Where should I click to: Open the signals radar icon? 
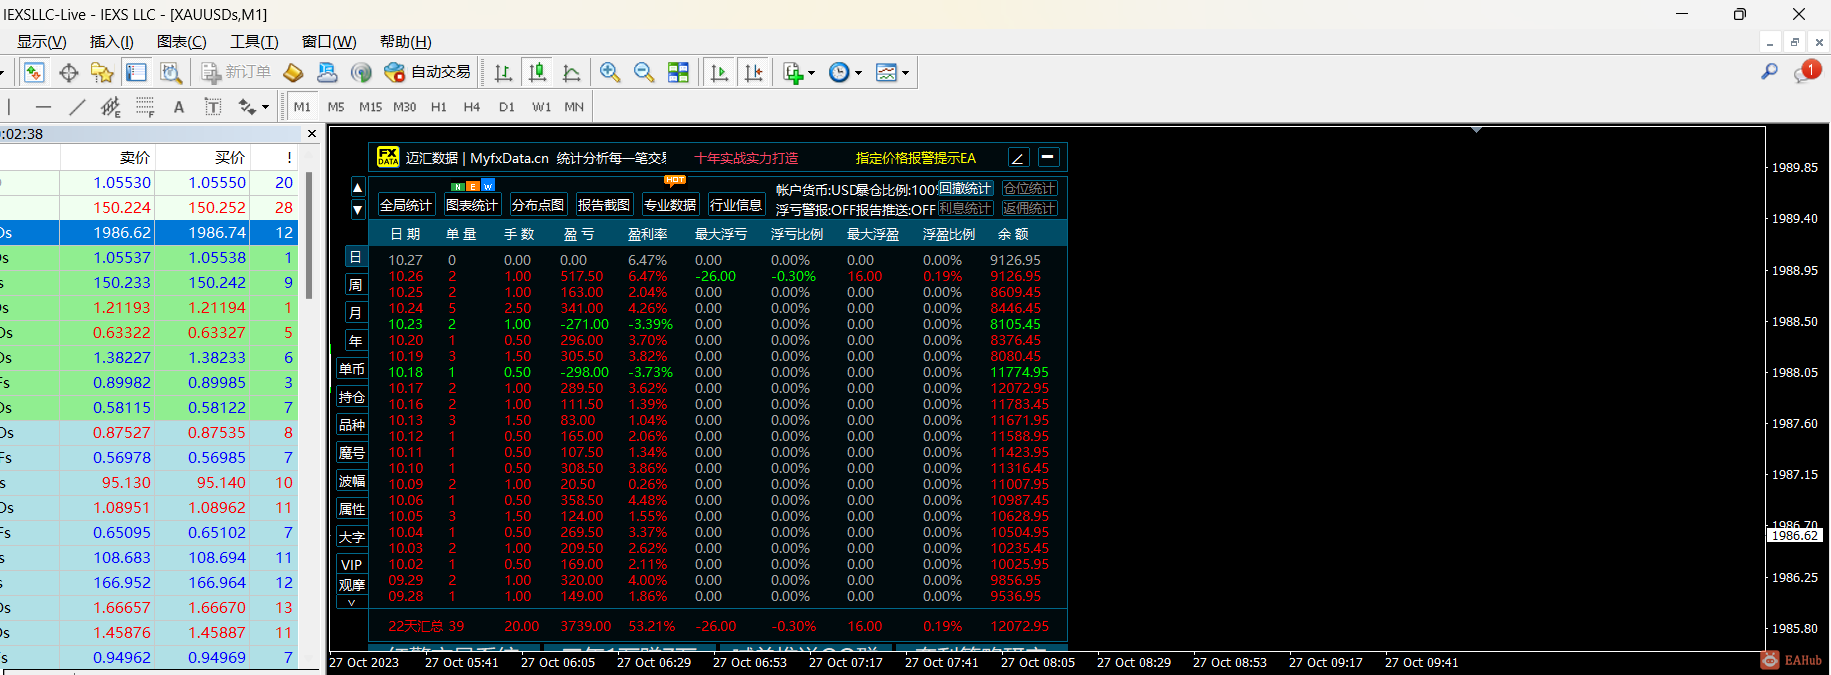[x=361, y=72]
